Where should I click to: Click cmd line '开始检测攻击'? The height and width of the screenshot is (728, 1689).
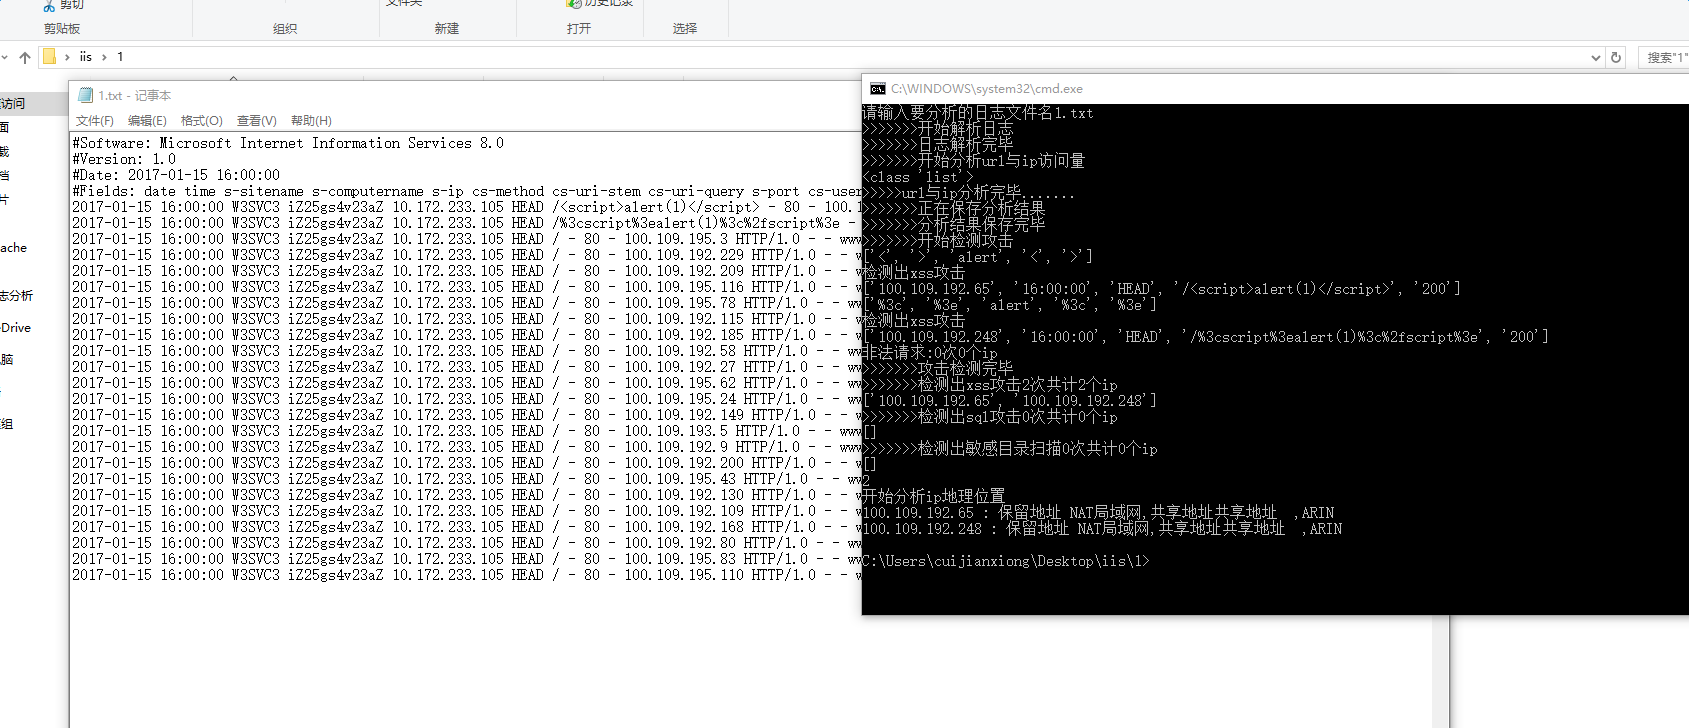pyautogui.click(x=938, y=241)
